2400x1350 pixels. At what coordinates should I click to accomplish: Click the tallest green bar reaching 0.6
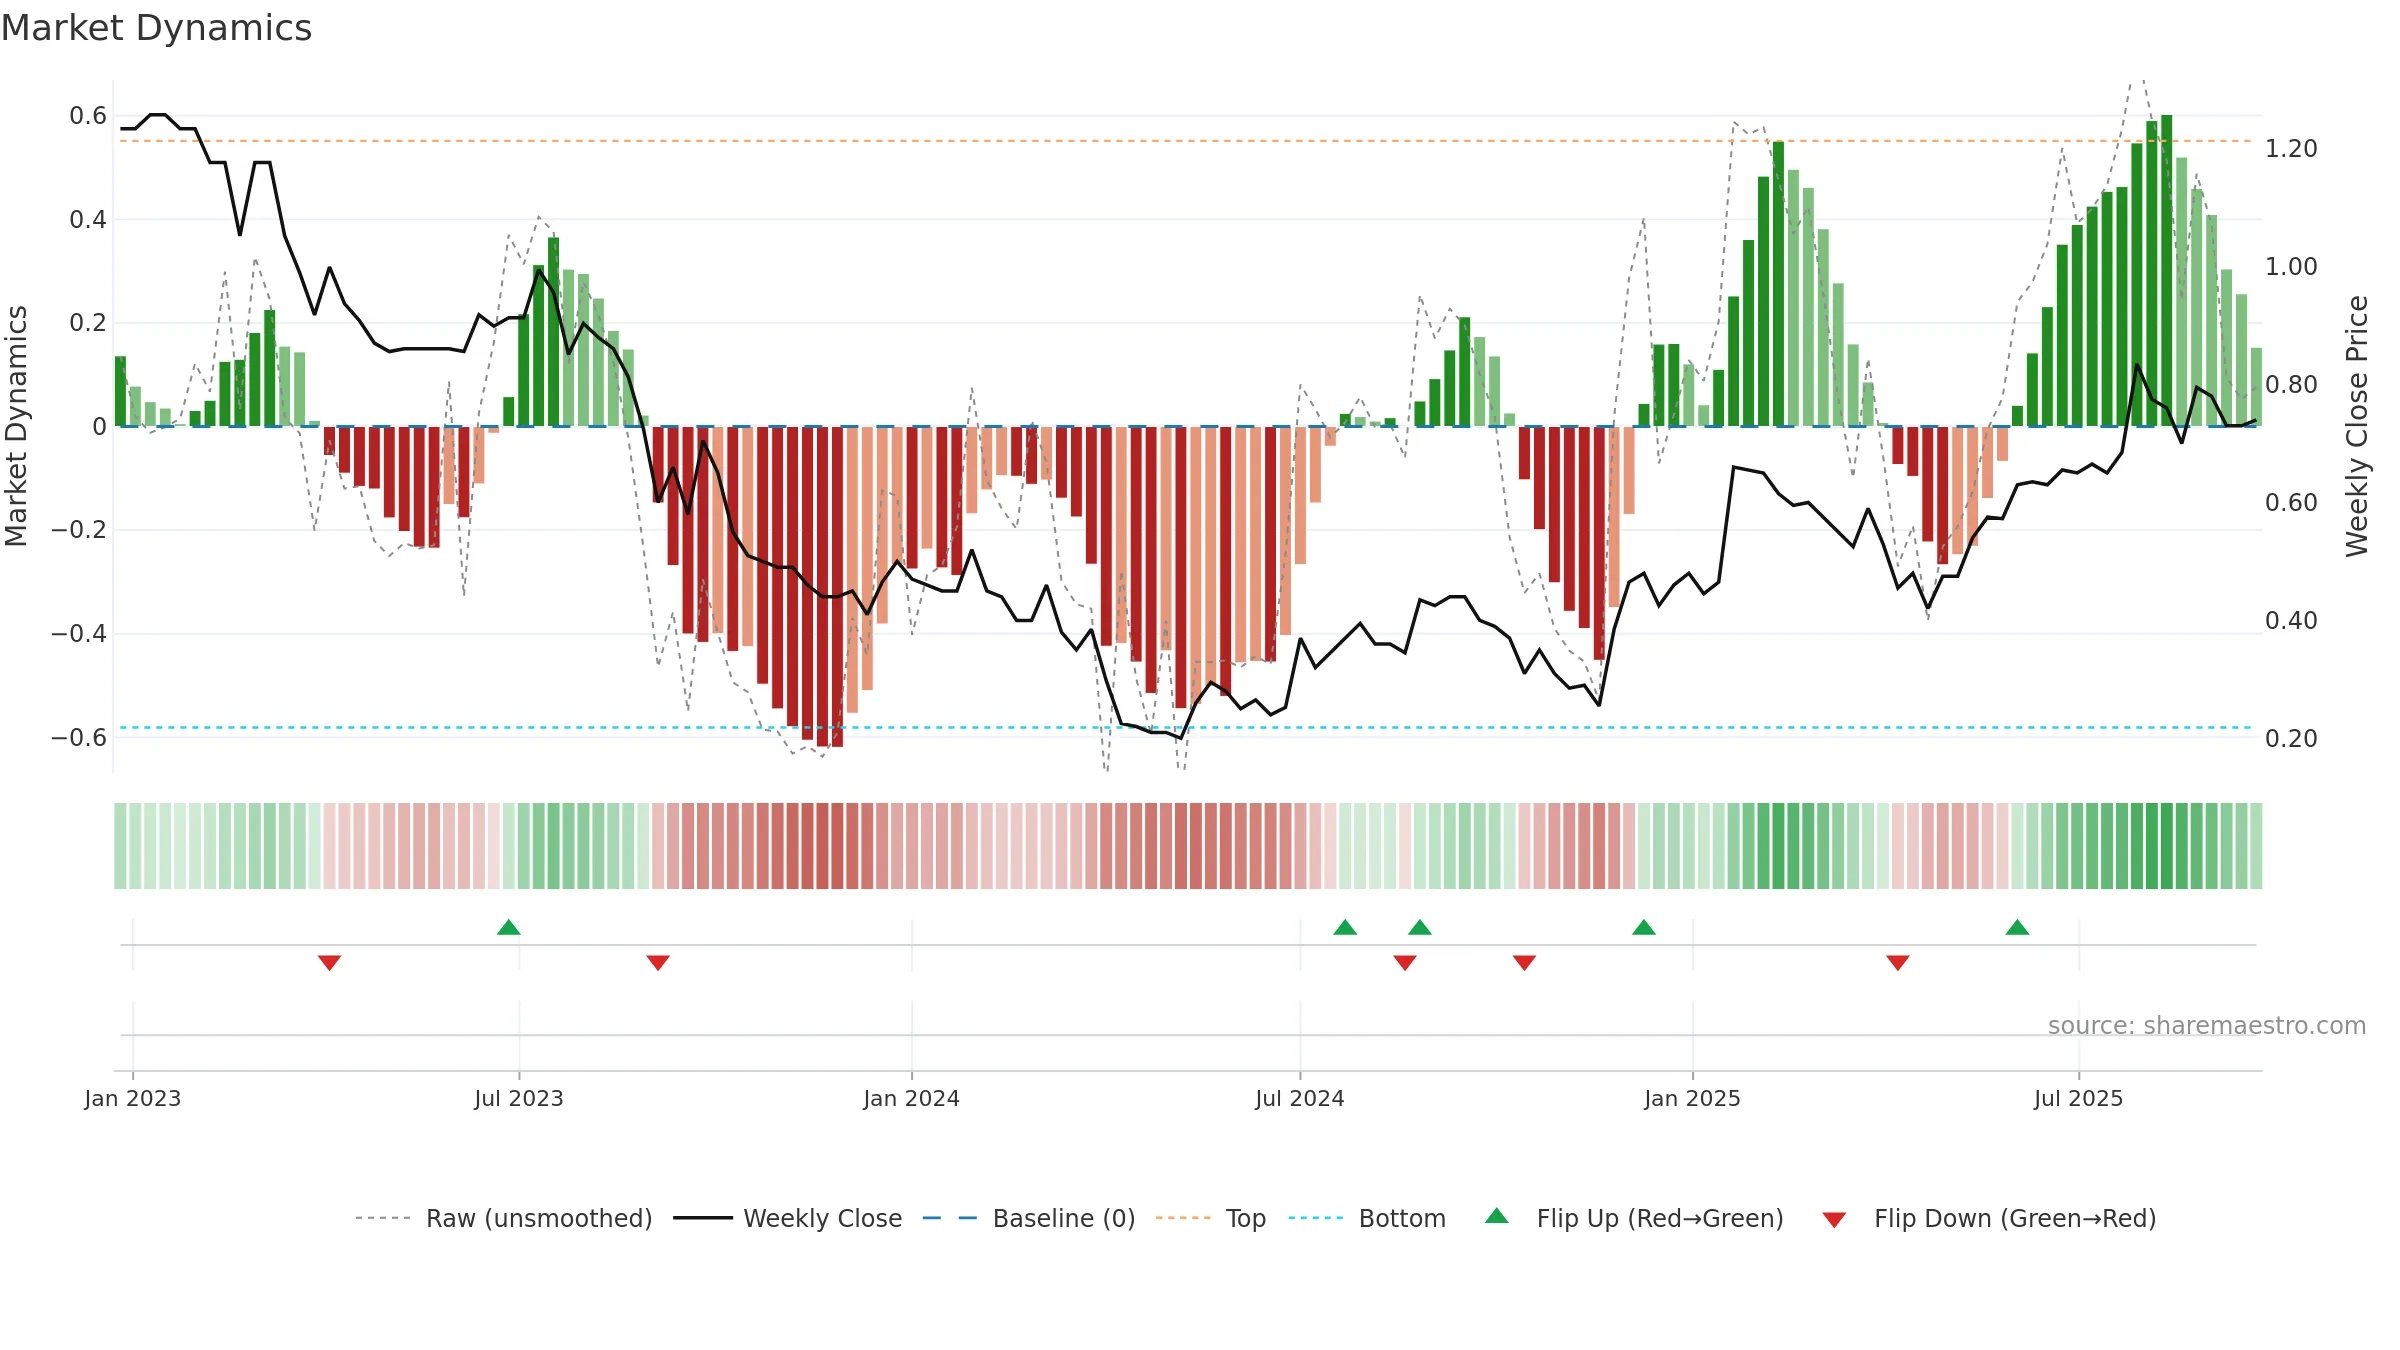[x=2166, y=271]
